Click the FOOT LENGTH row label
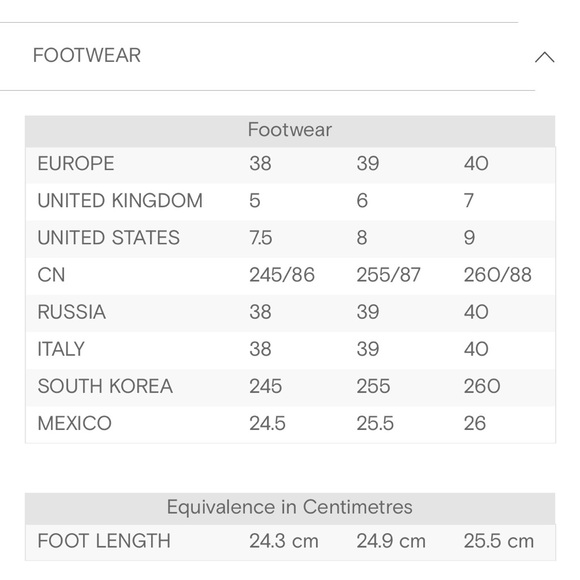The height and width of the screenshot is (580, 580). click(104, 541)
